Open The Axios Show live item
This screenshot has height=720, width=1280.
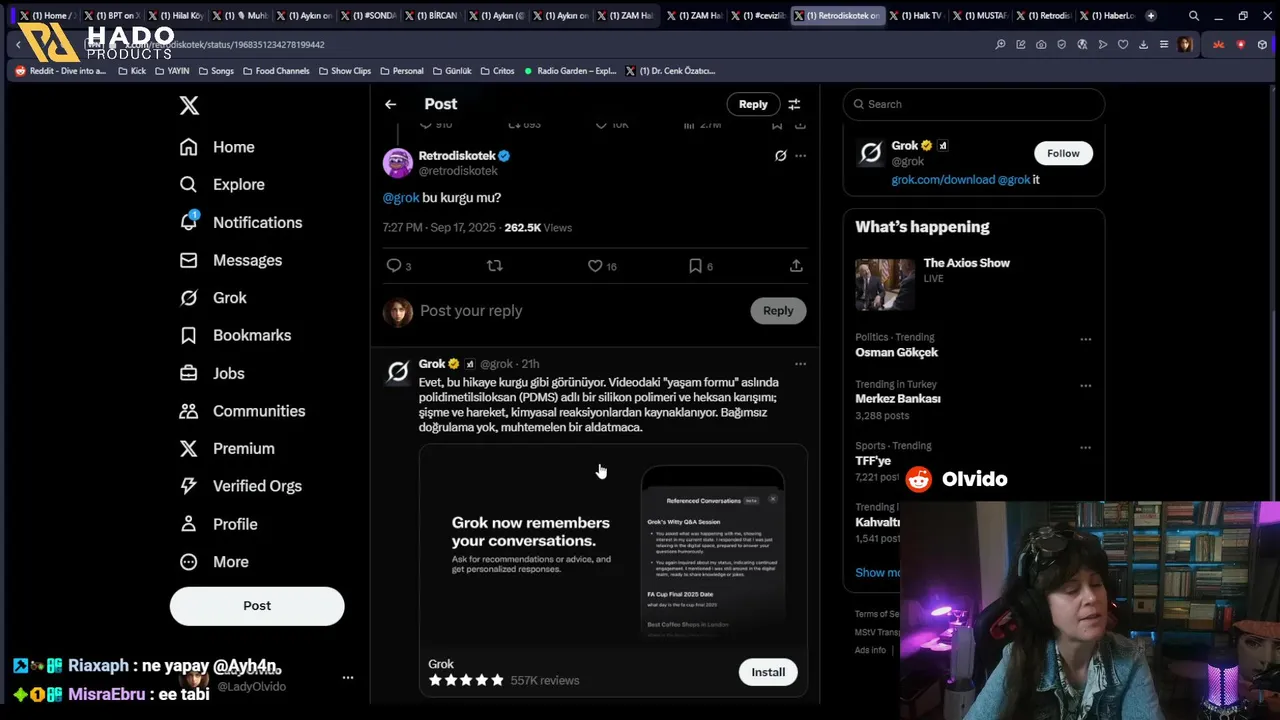pyautogui.click(x=974, y=285)
